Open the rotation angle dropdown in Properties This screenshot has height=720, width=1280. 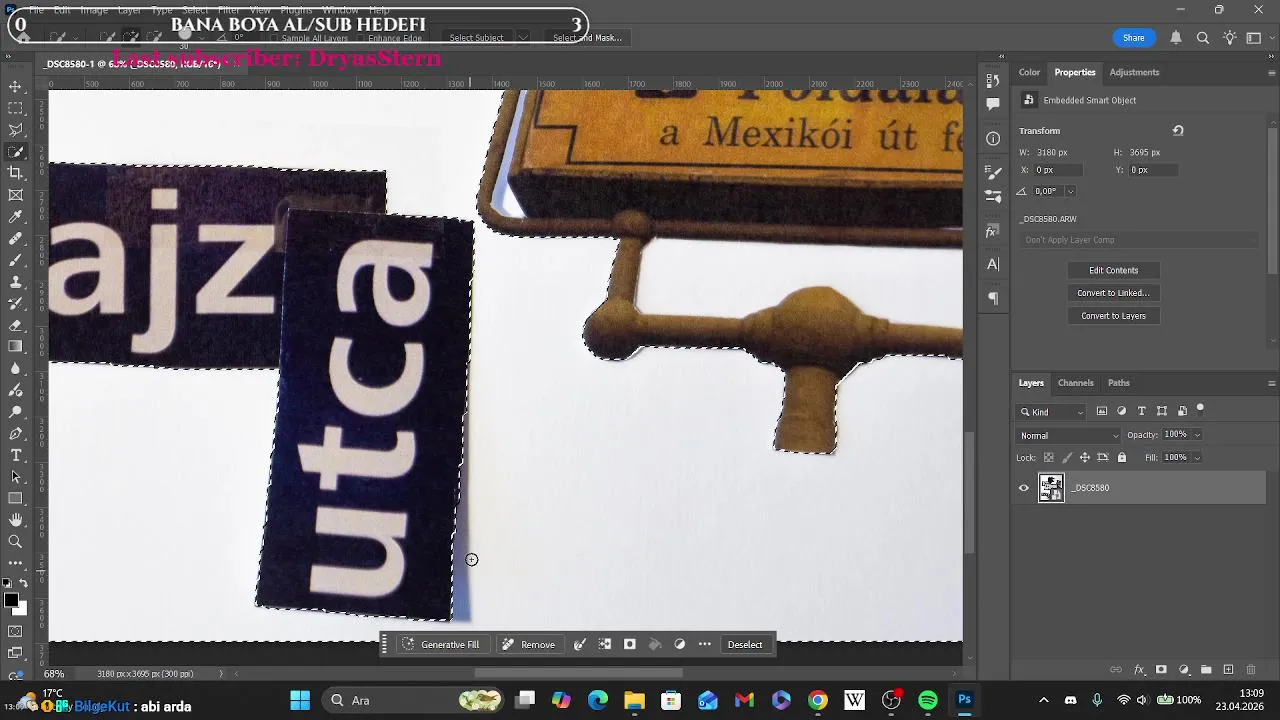tap(1070, 191)
